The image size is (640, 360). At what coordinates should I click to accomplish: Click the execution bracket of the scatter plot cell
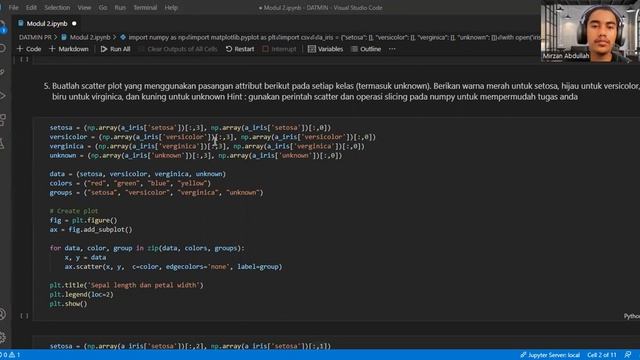[x=24, y=316]
